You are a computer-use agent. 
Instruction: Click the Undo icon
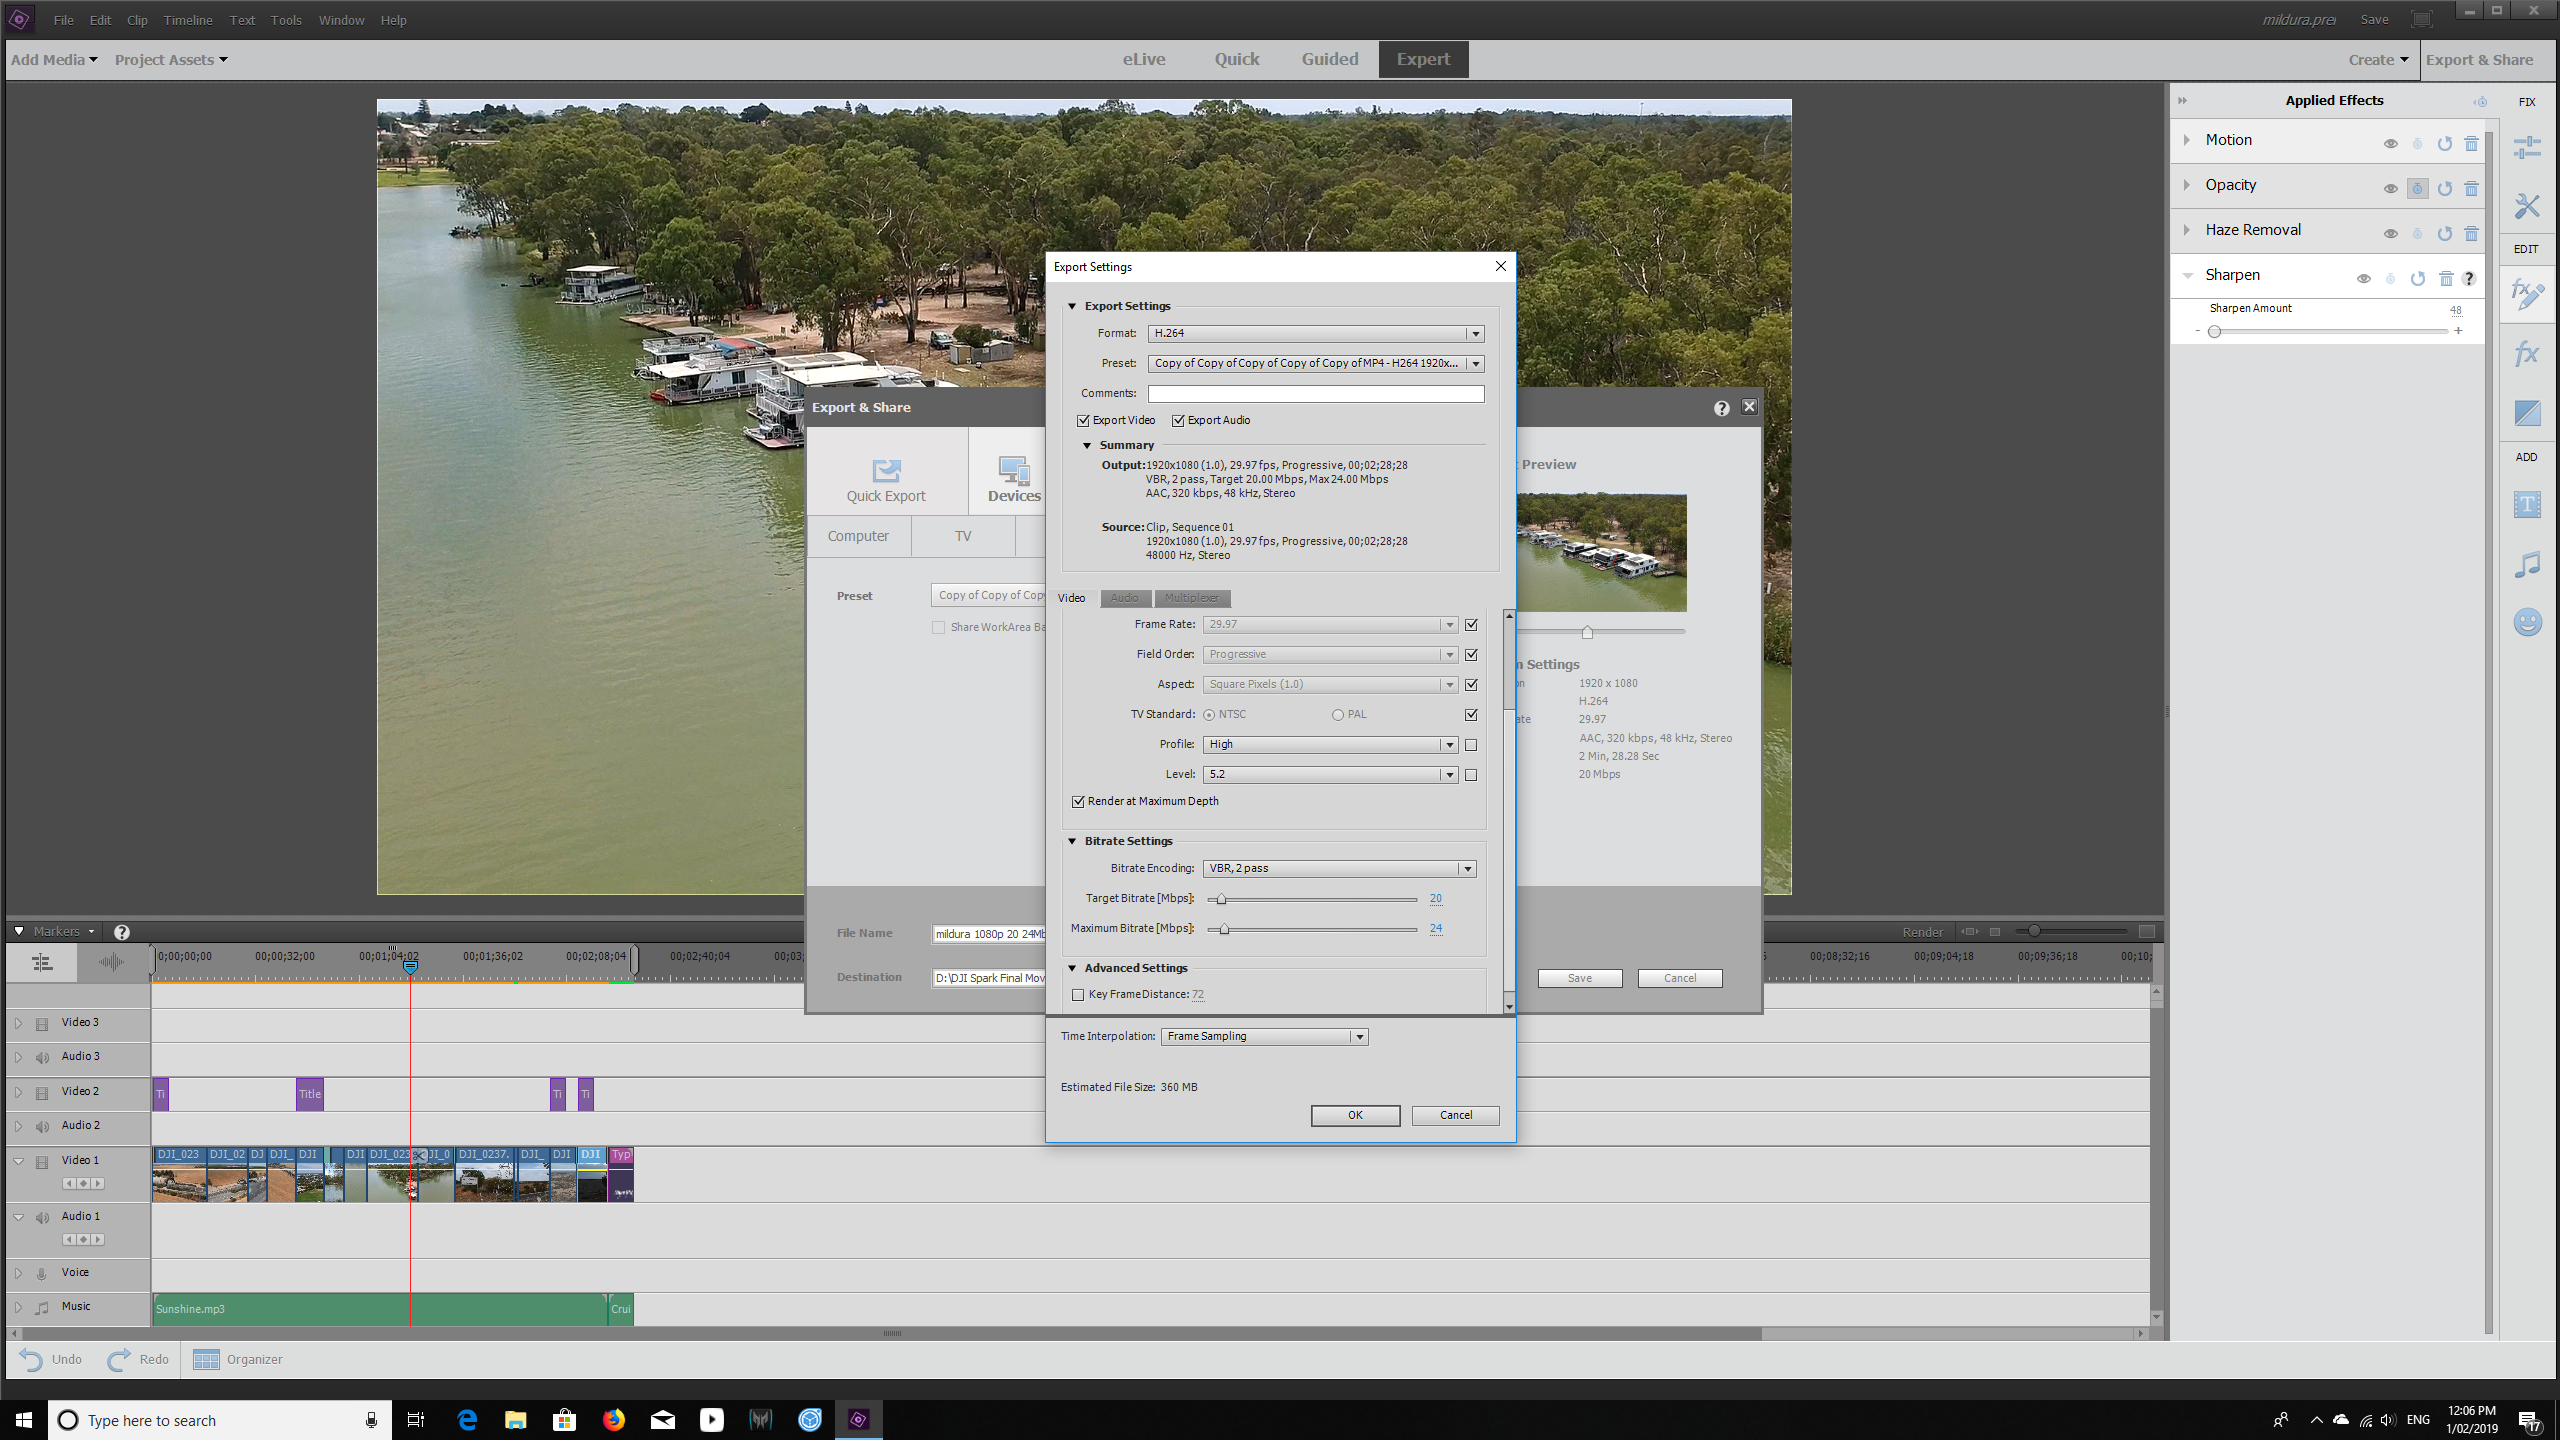(x=31, y=1360)
